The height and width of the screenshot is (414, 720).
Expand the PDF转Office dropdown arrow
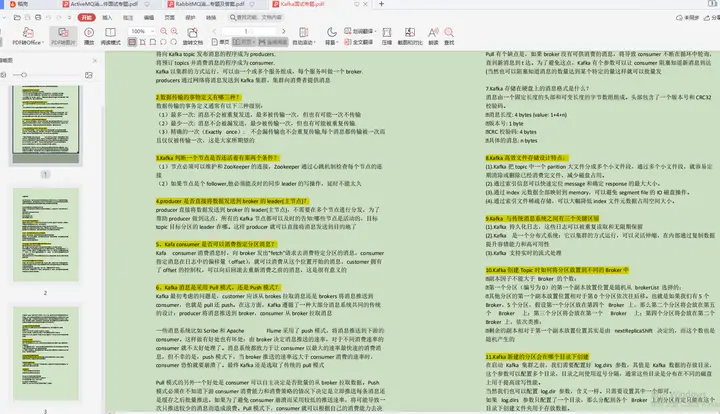[x=42, y=43]
